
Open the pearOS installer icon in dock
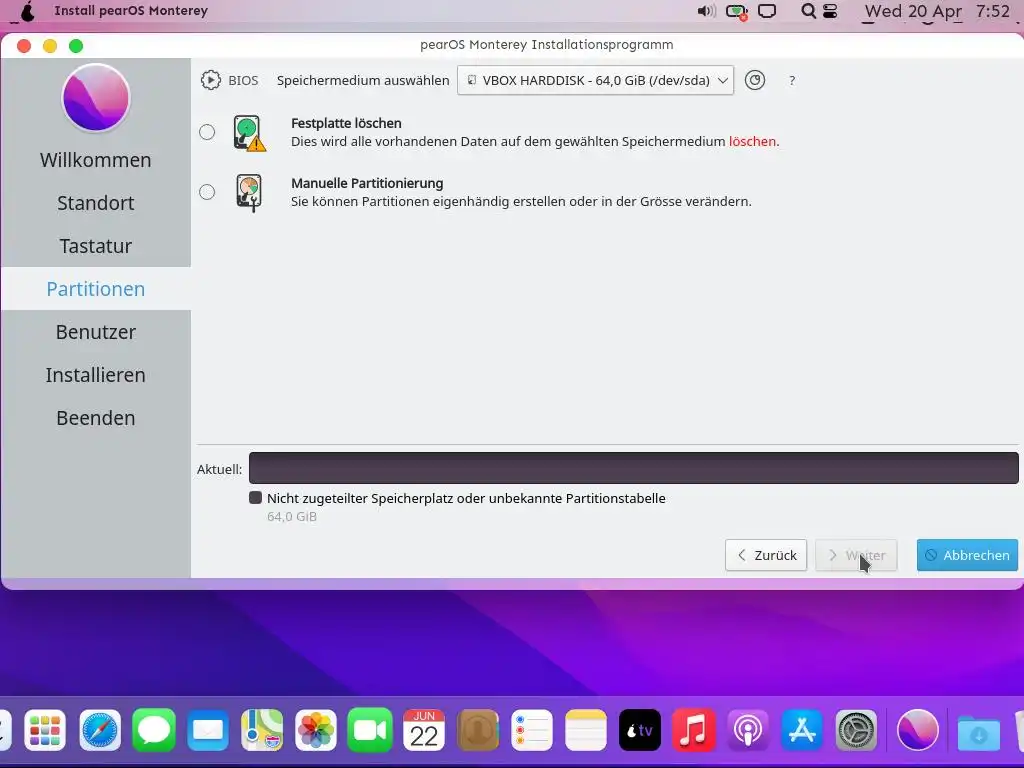pos(918,730)
